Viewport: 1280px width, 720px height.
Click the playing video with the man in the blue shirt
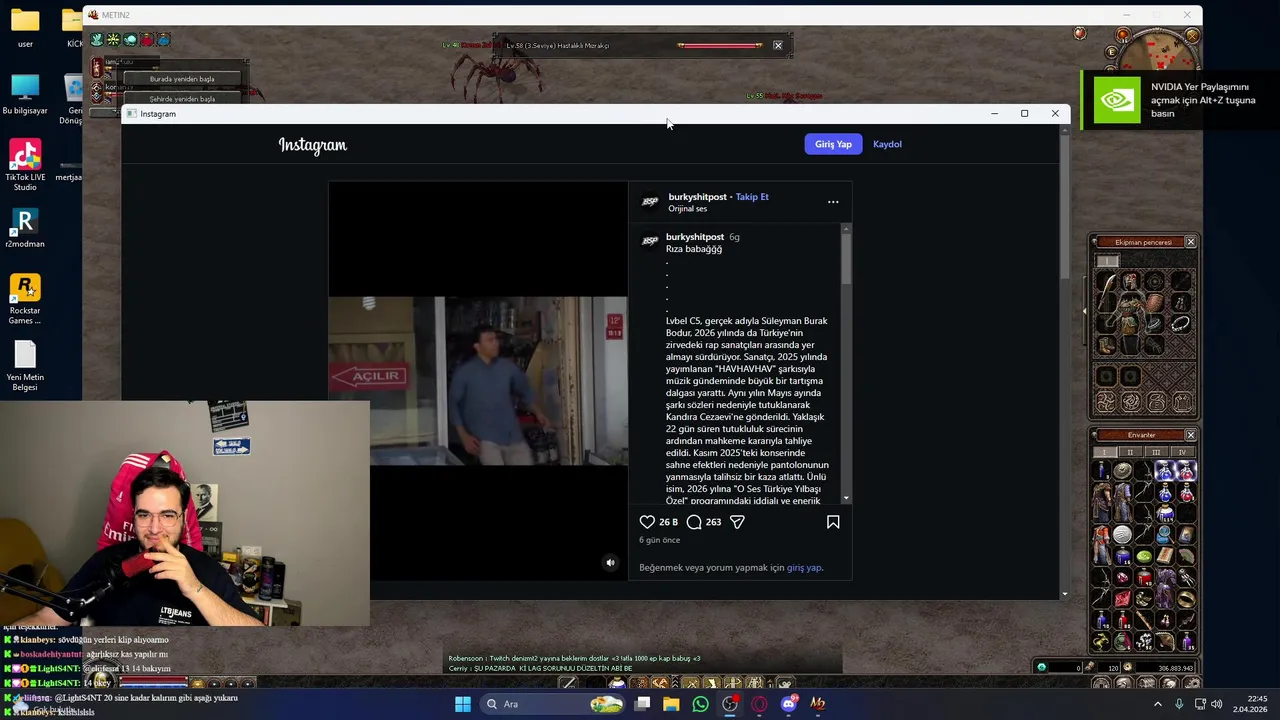478,380
